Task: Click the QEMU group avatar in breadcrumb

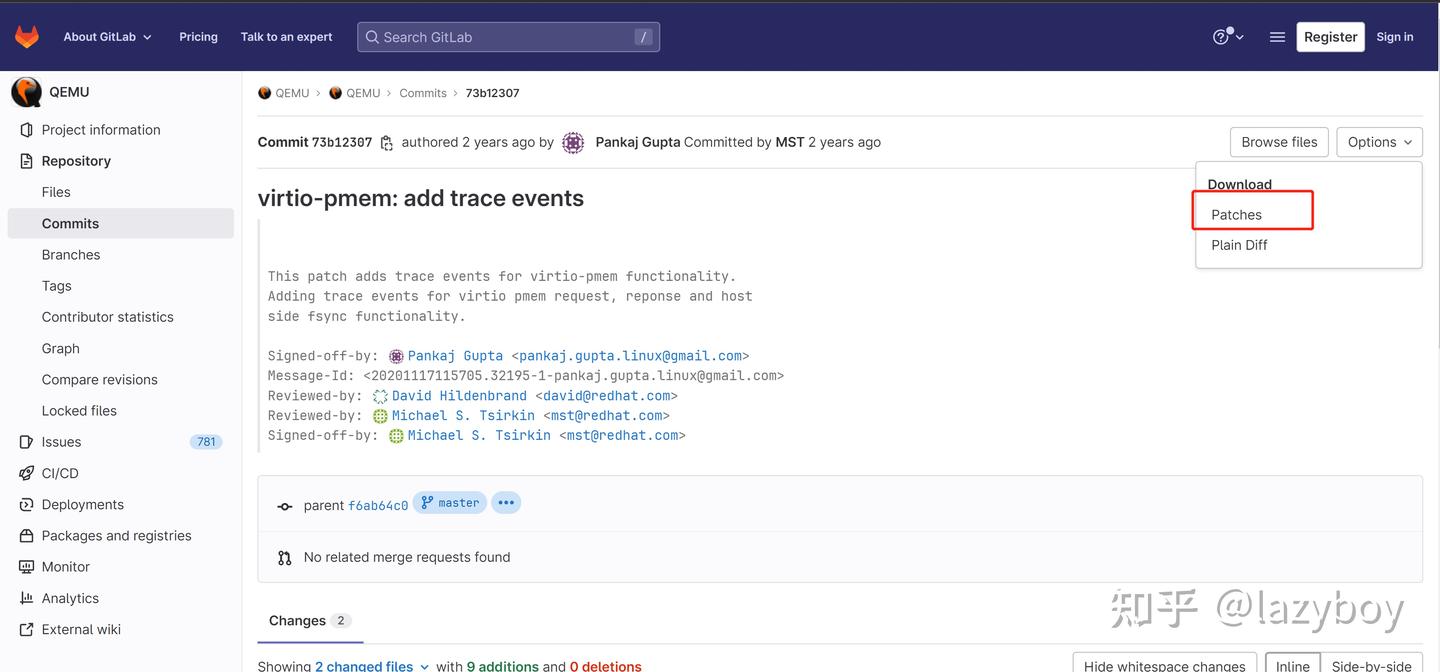Action: (x=265, y=93)
